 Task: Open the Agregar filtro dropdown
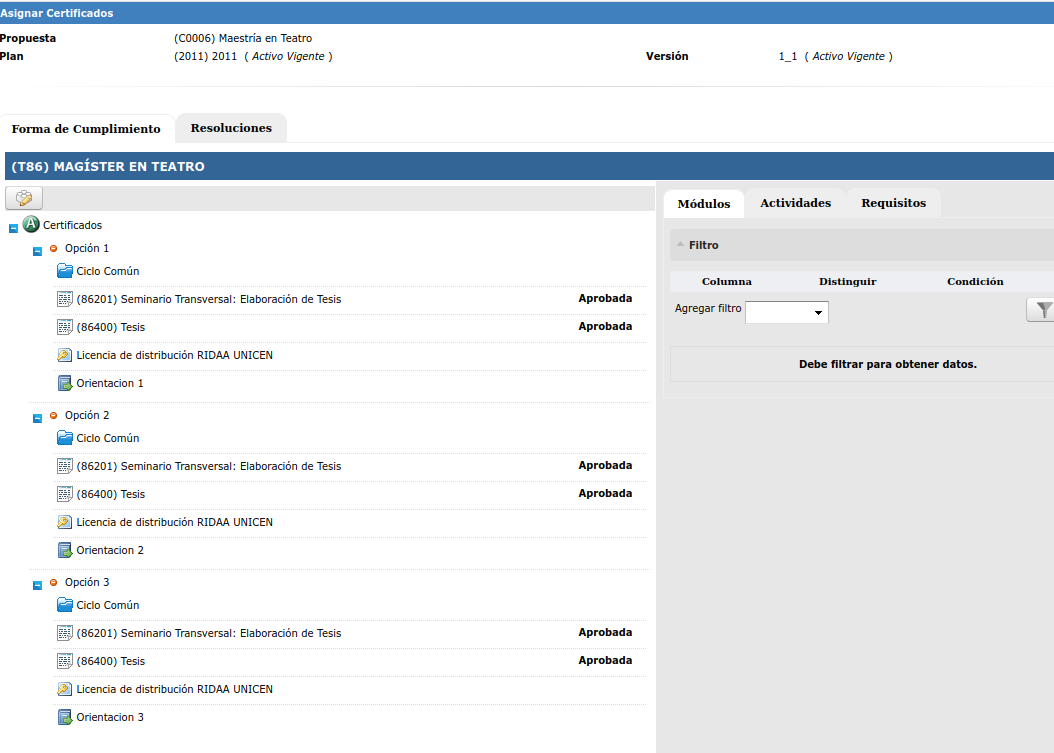click(787, 312)
